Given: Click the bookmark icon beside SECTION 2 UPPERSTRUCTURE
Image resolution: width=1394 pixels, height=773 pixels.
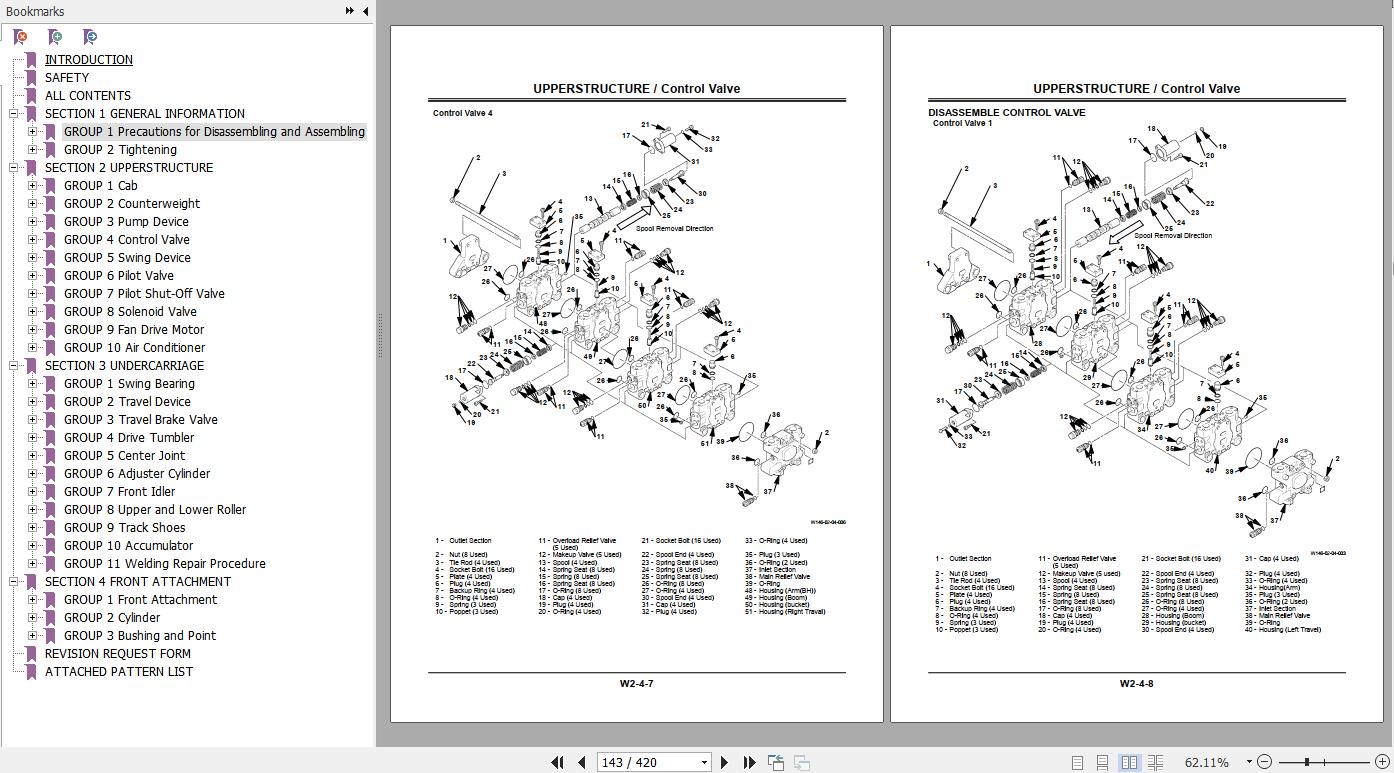Looking at the screenshot, I should coord(31,167).
